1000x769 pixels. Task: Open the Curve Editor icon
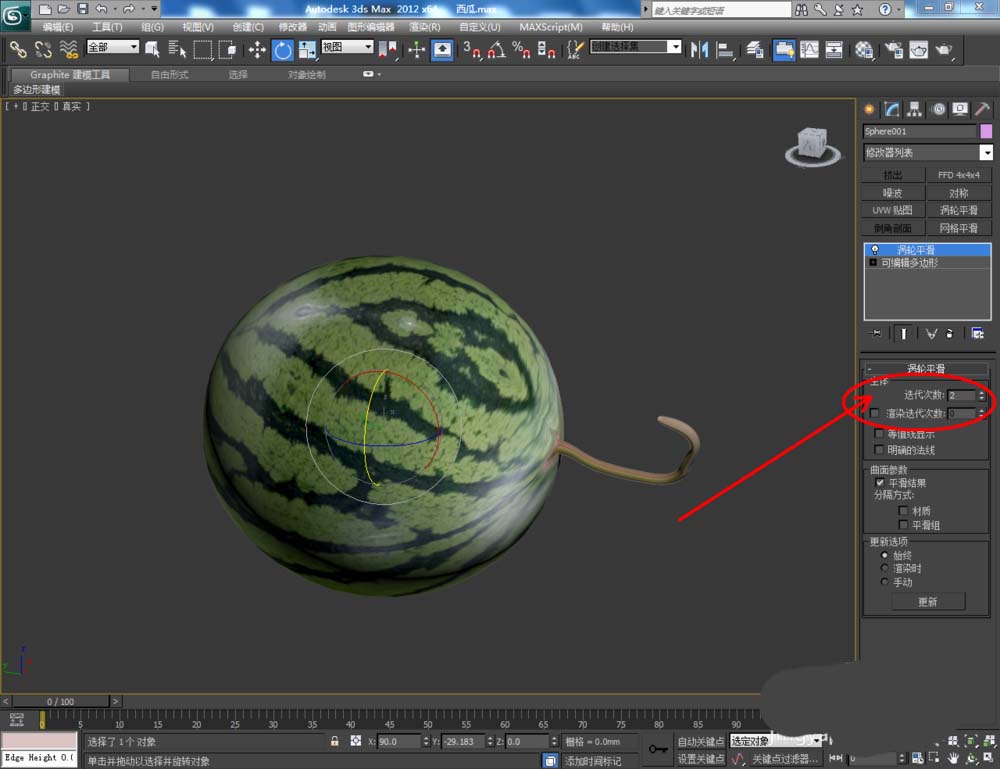(809, 49)
